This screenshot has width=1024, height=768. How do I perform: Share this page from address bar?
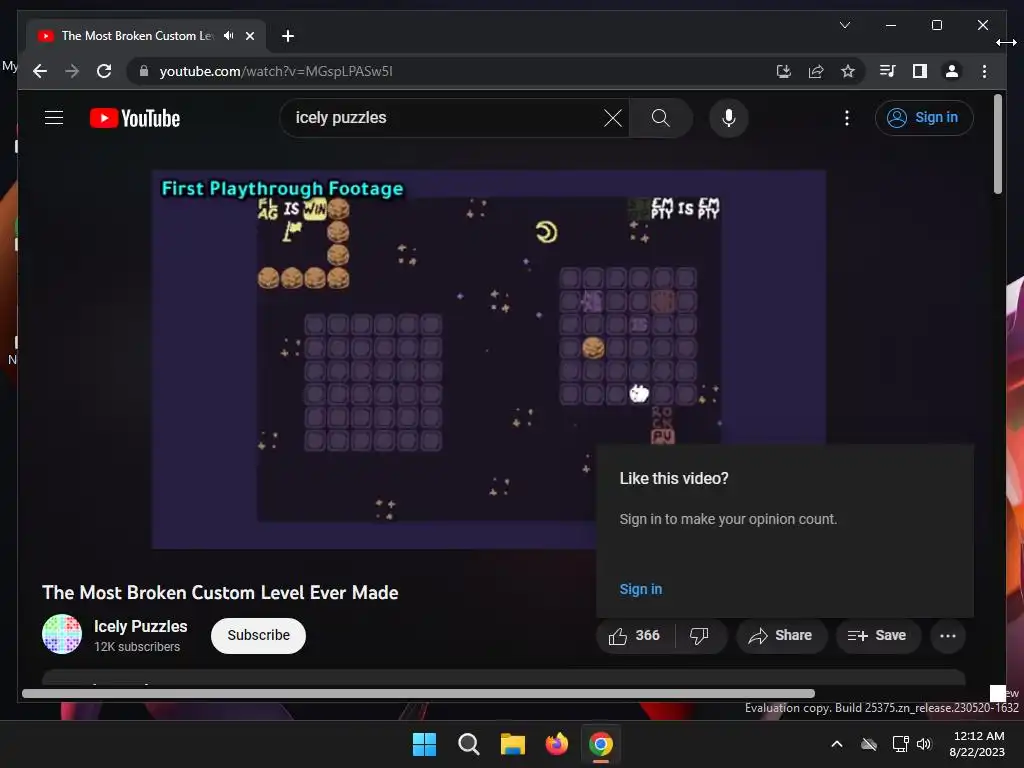pyautogui.click(x=816, y=71)
